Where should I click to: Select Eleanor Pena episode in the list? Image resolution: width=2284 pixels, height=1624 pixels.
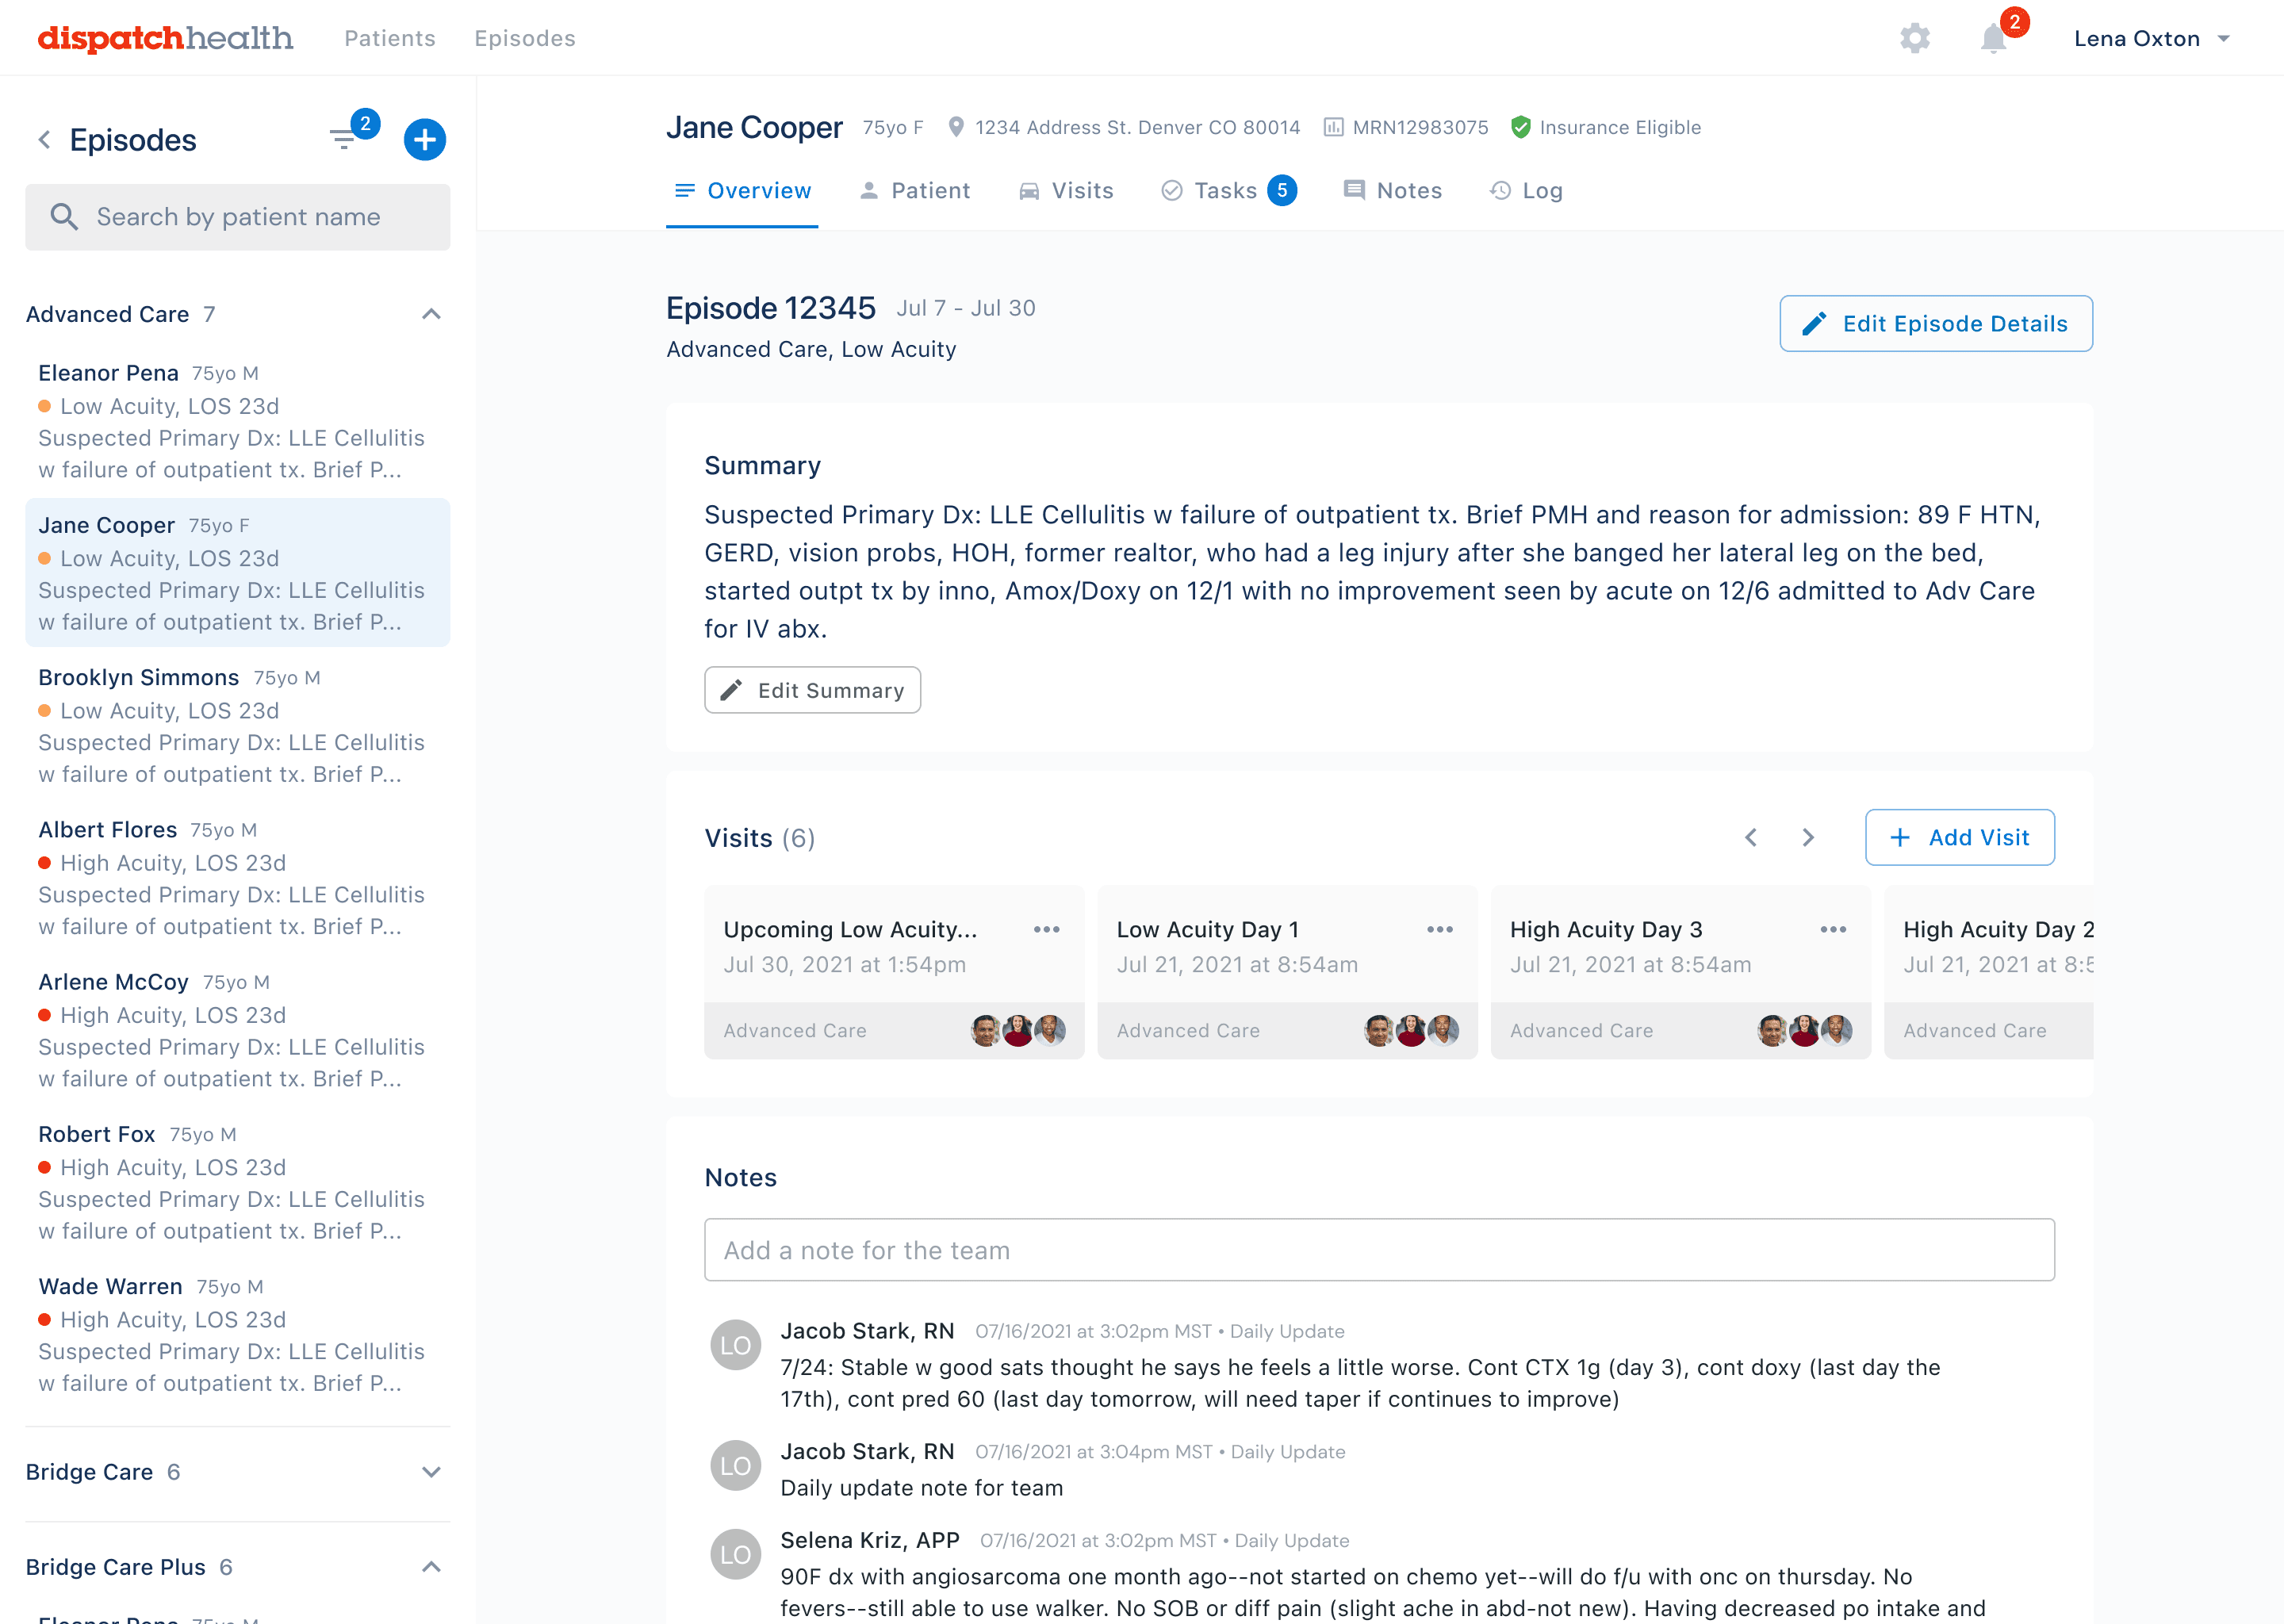(x=238, y=421)
